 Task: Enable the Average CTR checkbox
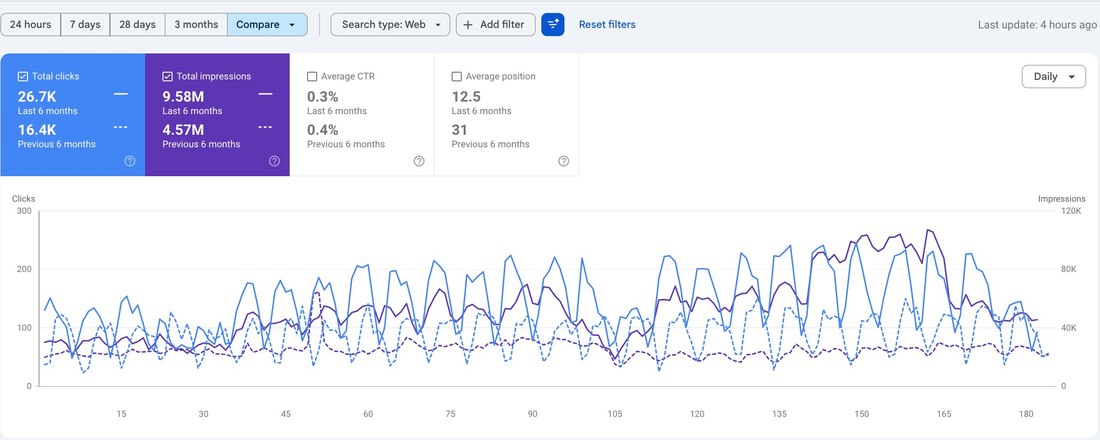click(312, 76)
